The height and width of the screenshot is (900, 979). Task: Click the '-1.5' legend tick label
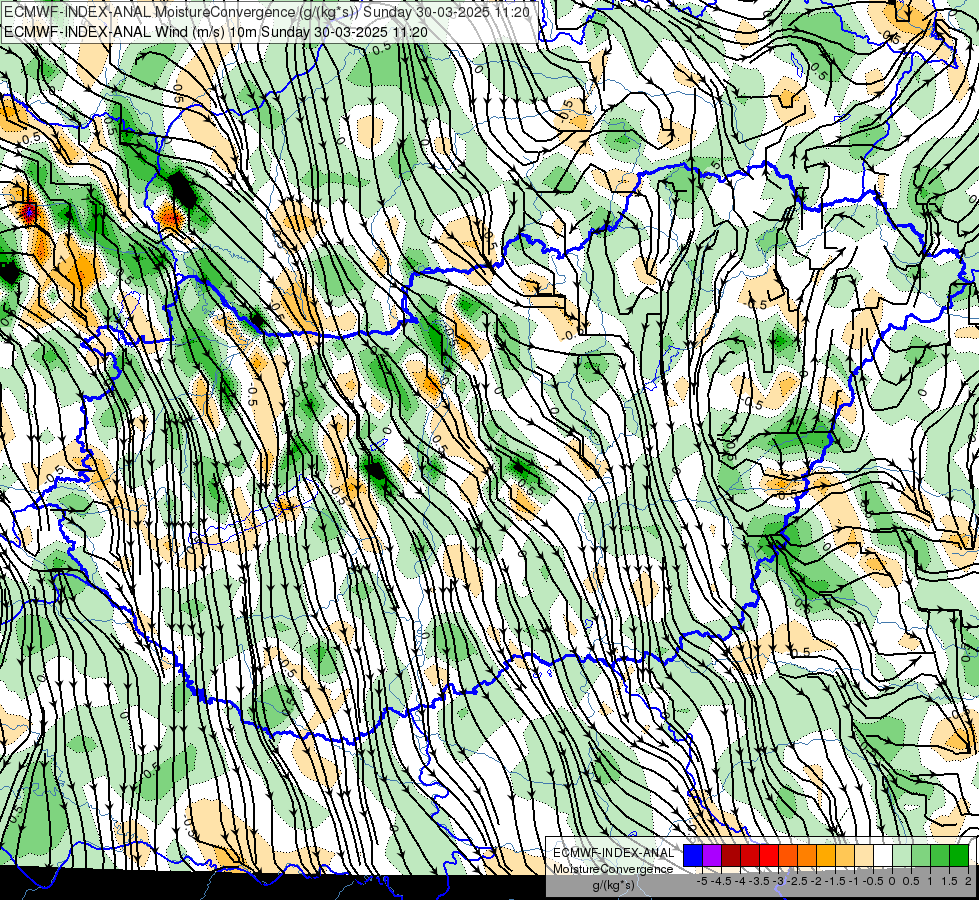pos(835,881)
